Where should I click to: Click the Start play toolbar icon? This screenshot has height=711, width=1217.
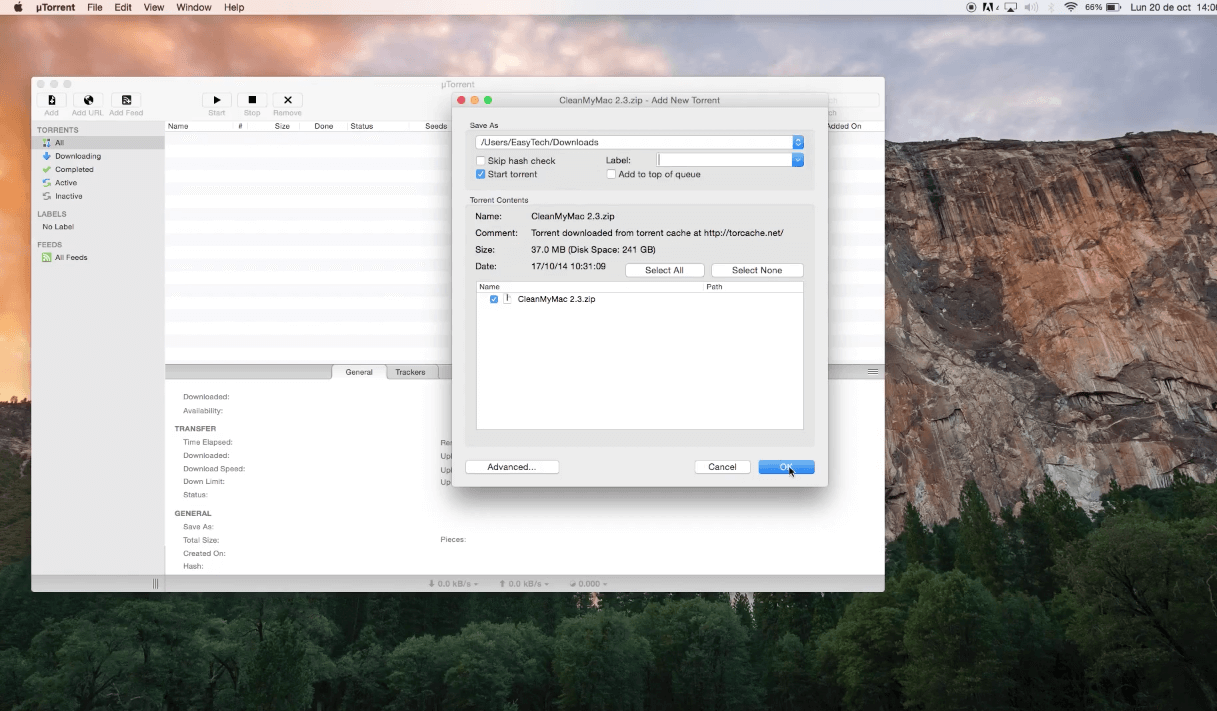click(217, 100)
